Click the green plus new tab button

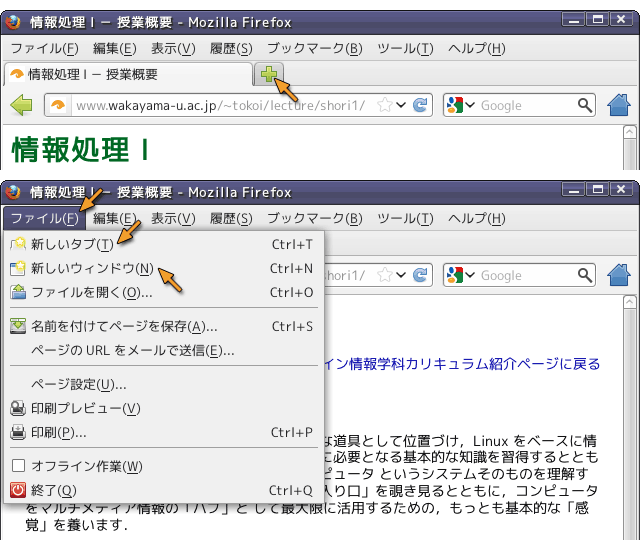point(268,73)
